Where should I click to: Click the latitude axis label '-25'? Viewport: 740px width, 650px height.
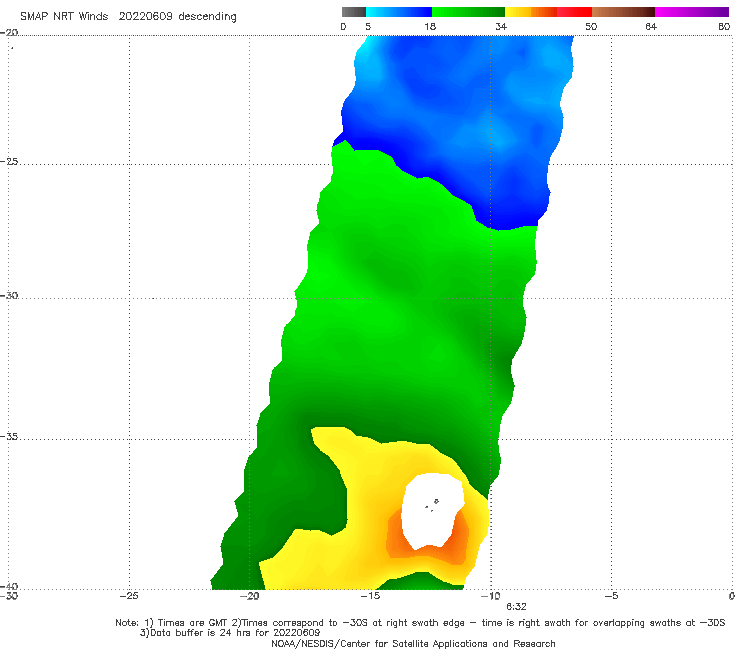click(x=9, y=161)
